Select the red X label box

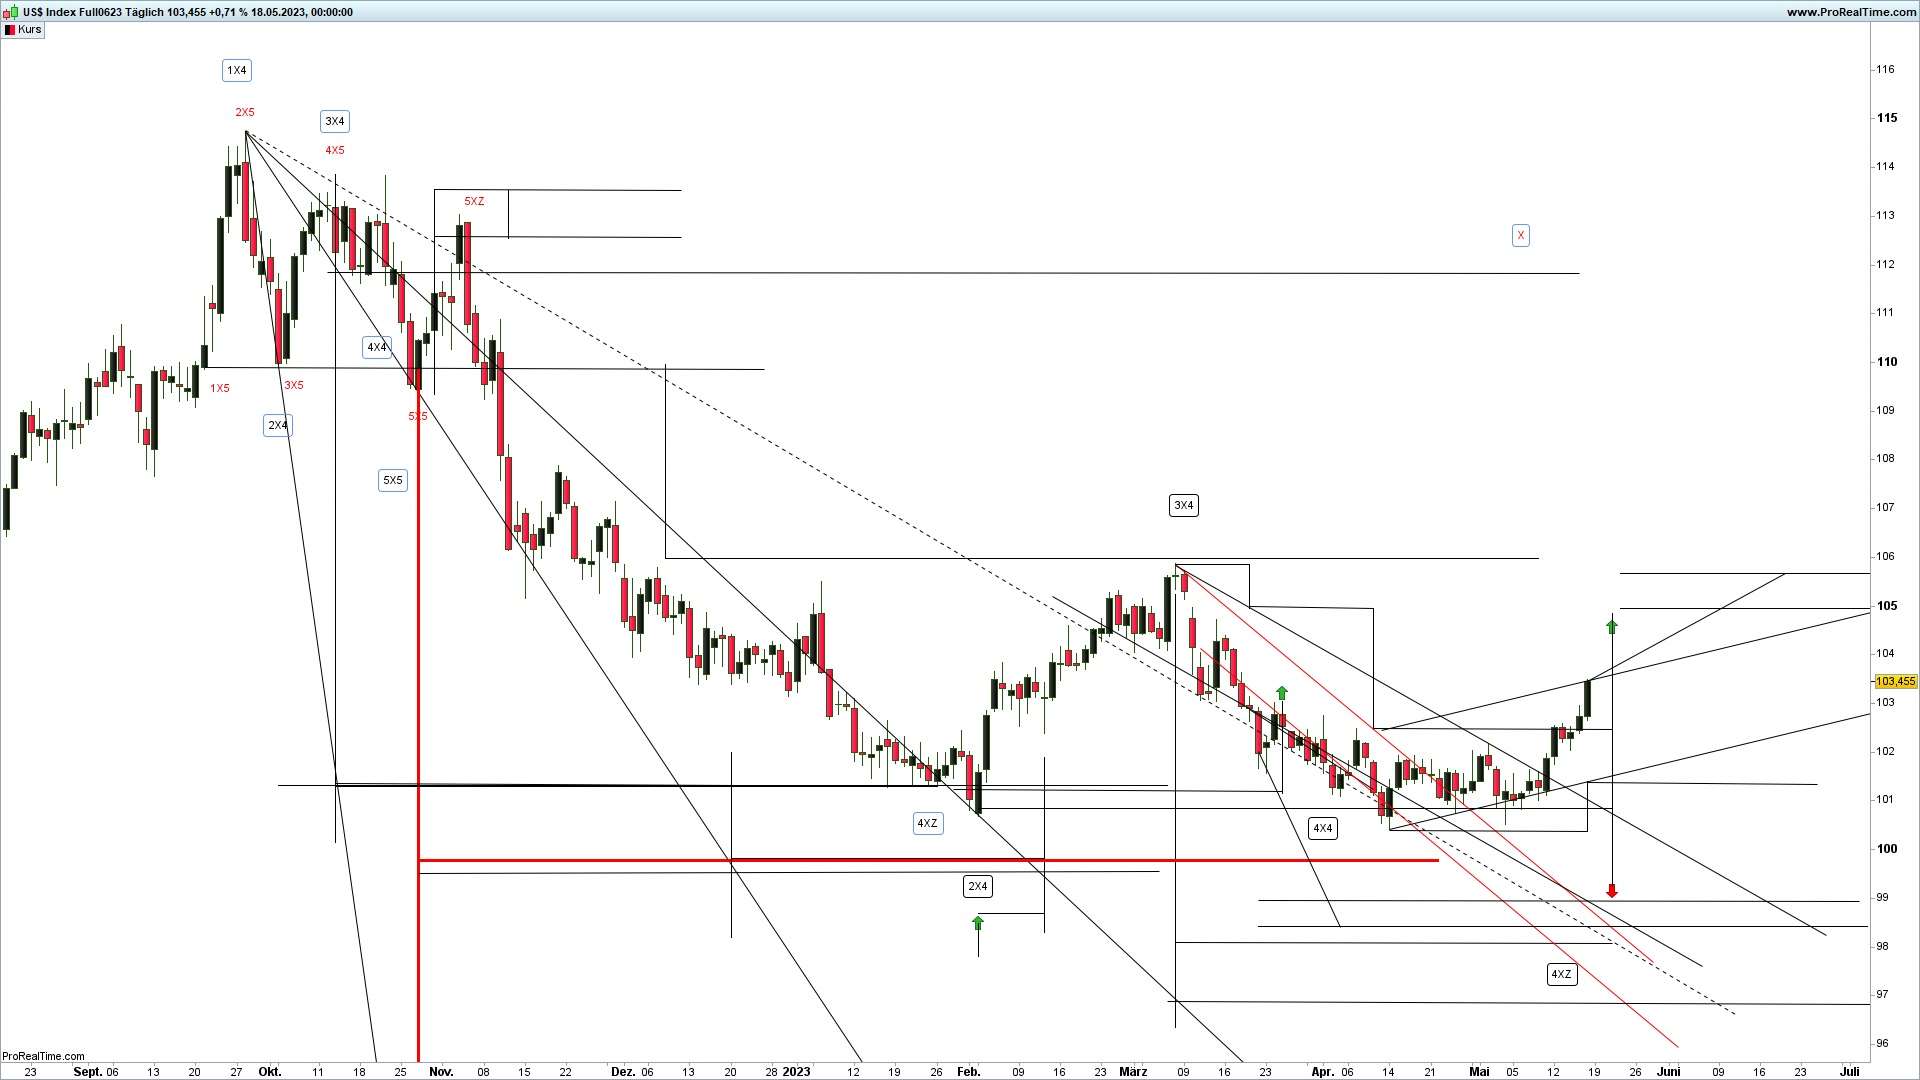[x=1521, y=235]
